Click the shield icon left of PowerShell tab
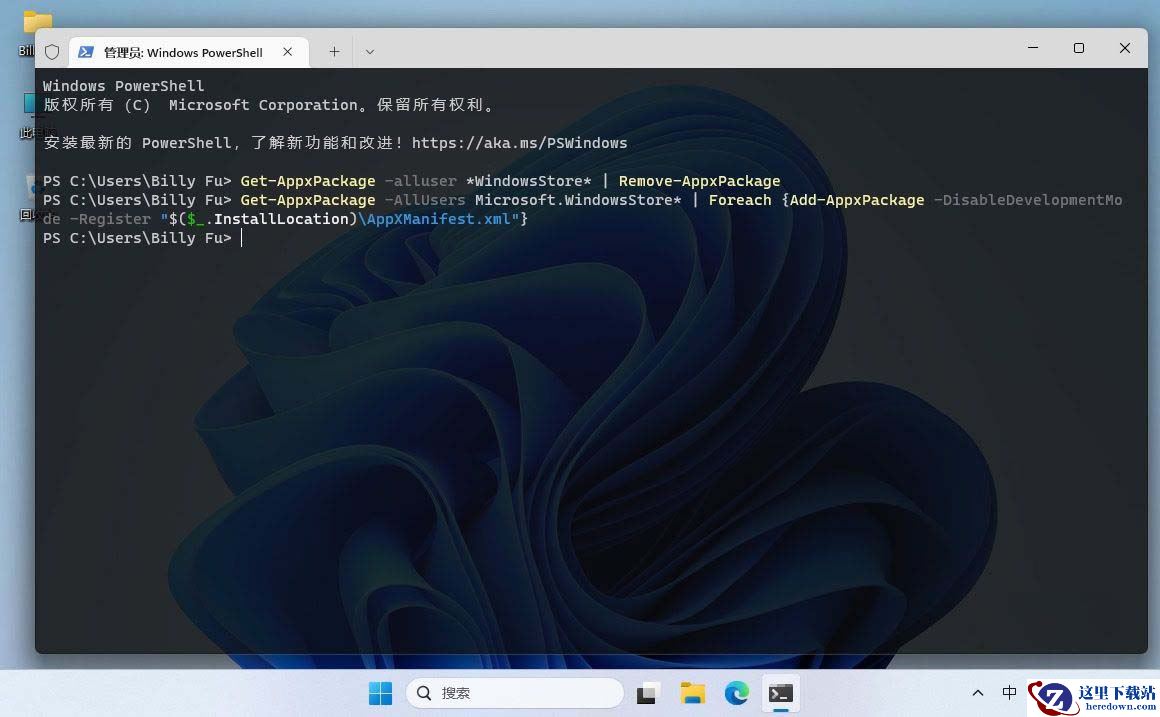1160x717 pixels. (52, 52)
